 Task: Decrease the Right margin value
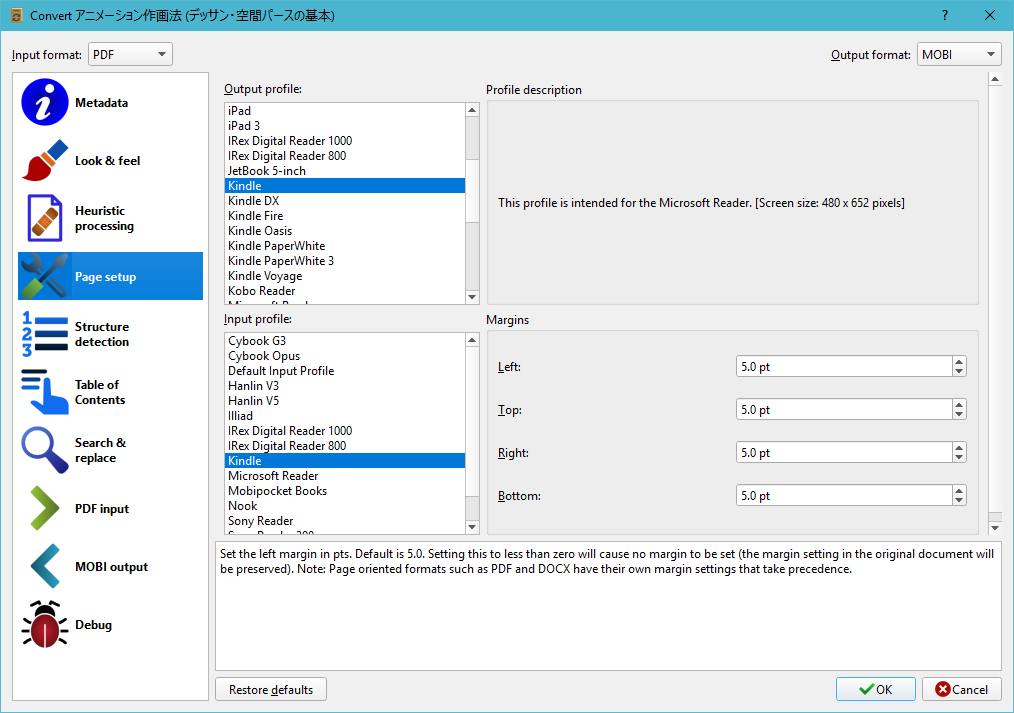click(959, 458)
